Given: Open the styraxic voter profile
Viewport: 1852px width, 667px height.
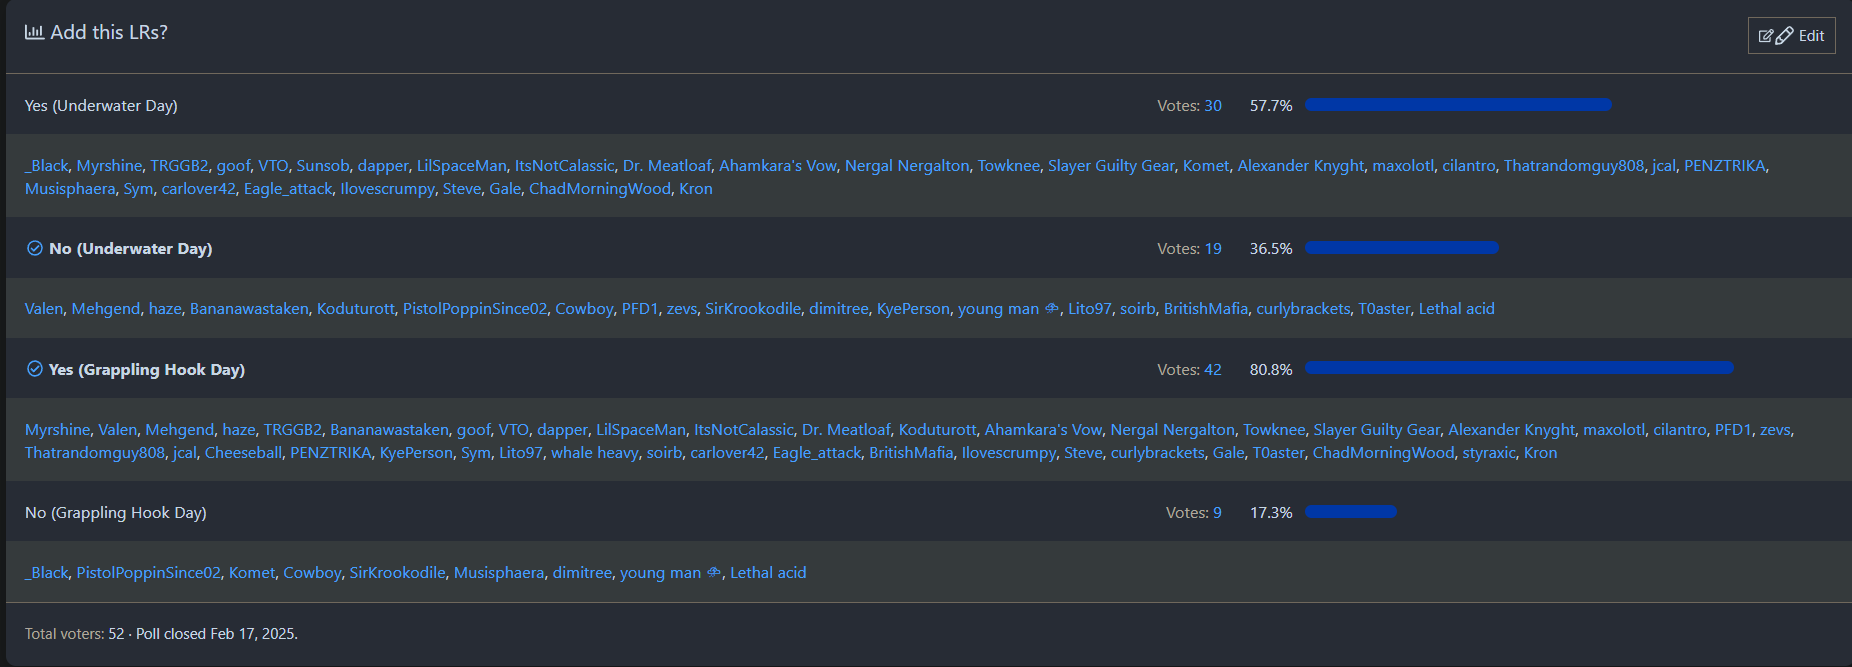Looking at the screenshot, I should [1489, 453].
